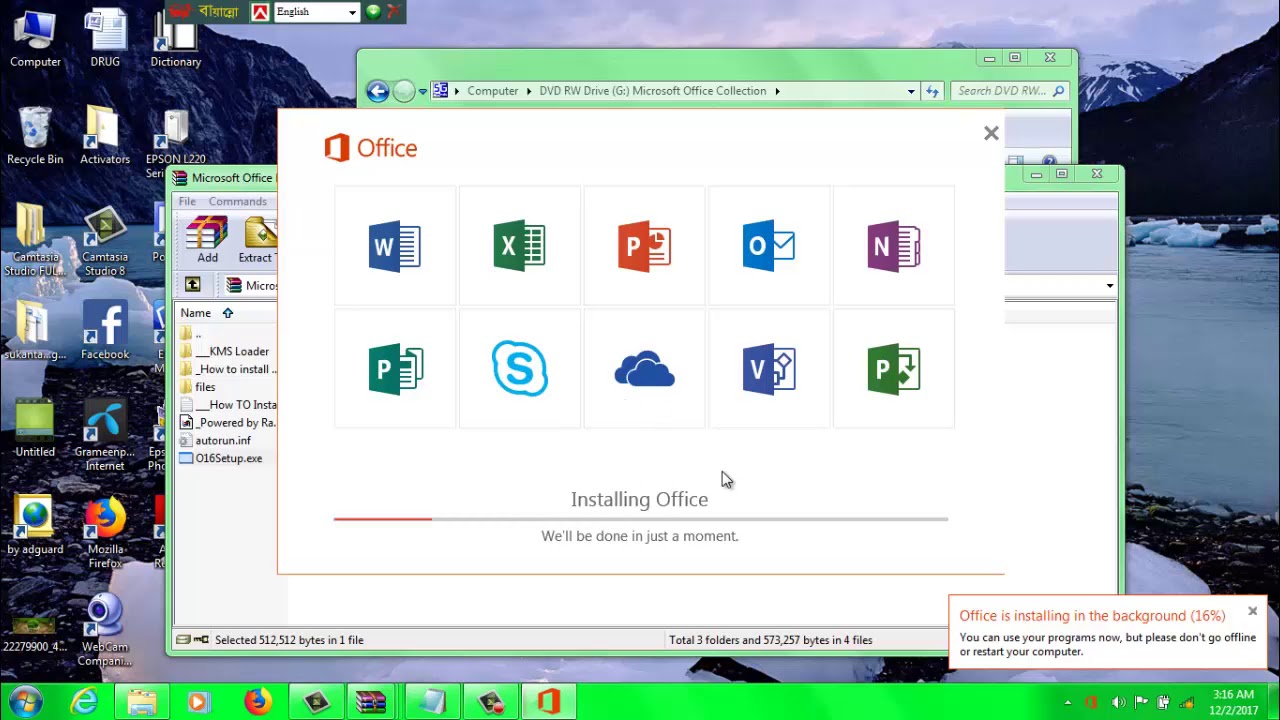Viewport: 1280px width, 720px height.
Task: Open the WinRAR Commands menu
Action: [237, 201]
